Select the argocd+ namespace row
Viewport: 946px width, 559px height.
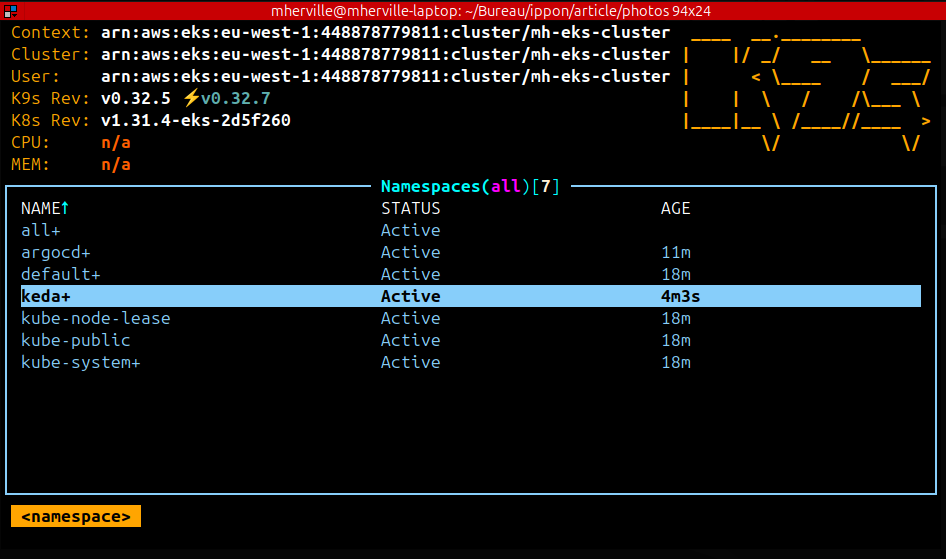click(x=56, y=252)
